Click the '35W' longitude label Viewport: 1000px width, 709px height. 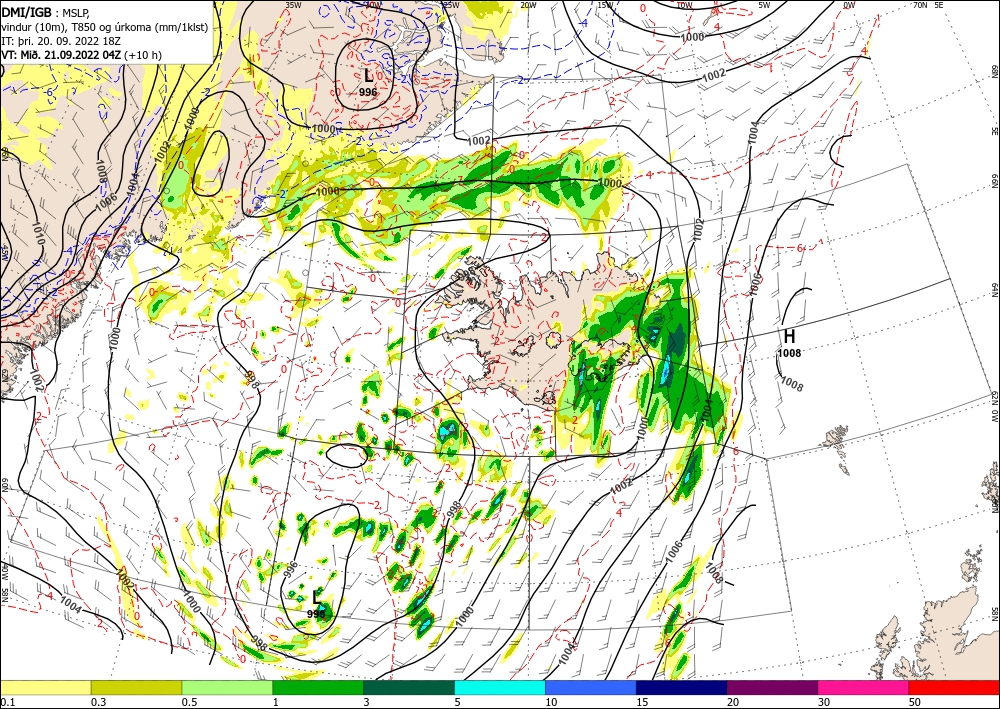click(x=293, y=5)
